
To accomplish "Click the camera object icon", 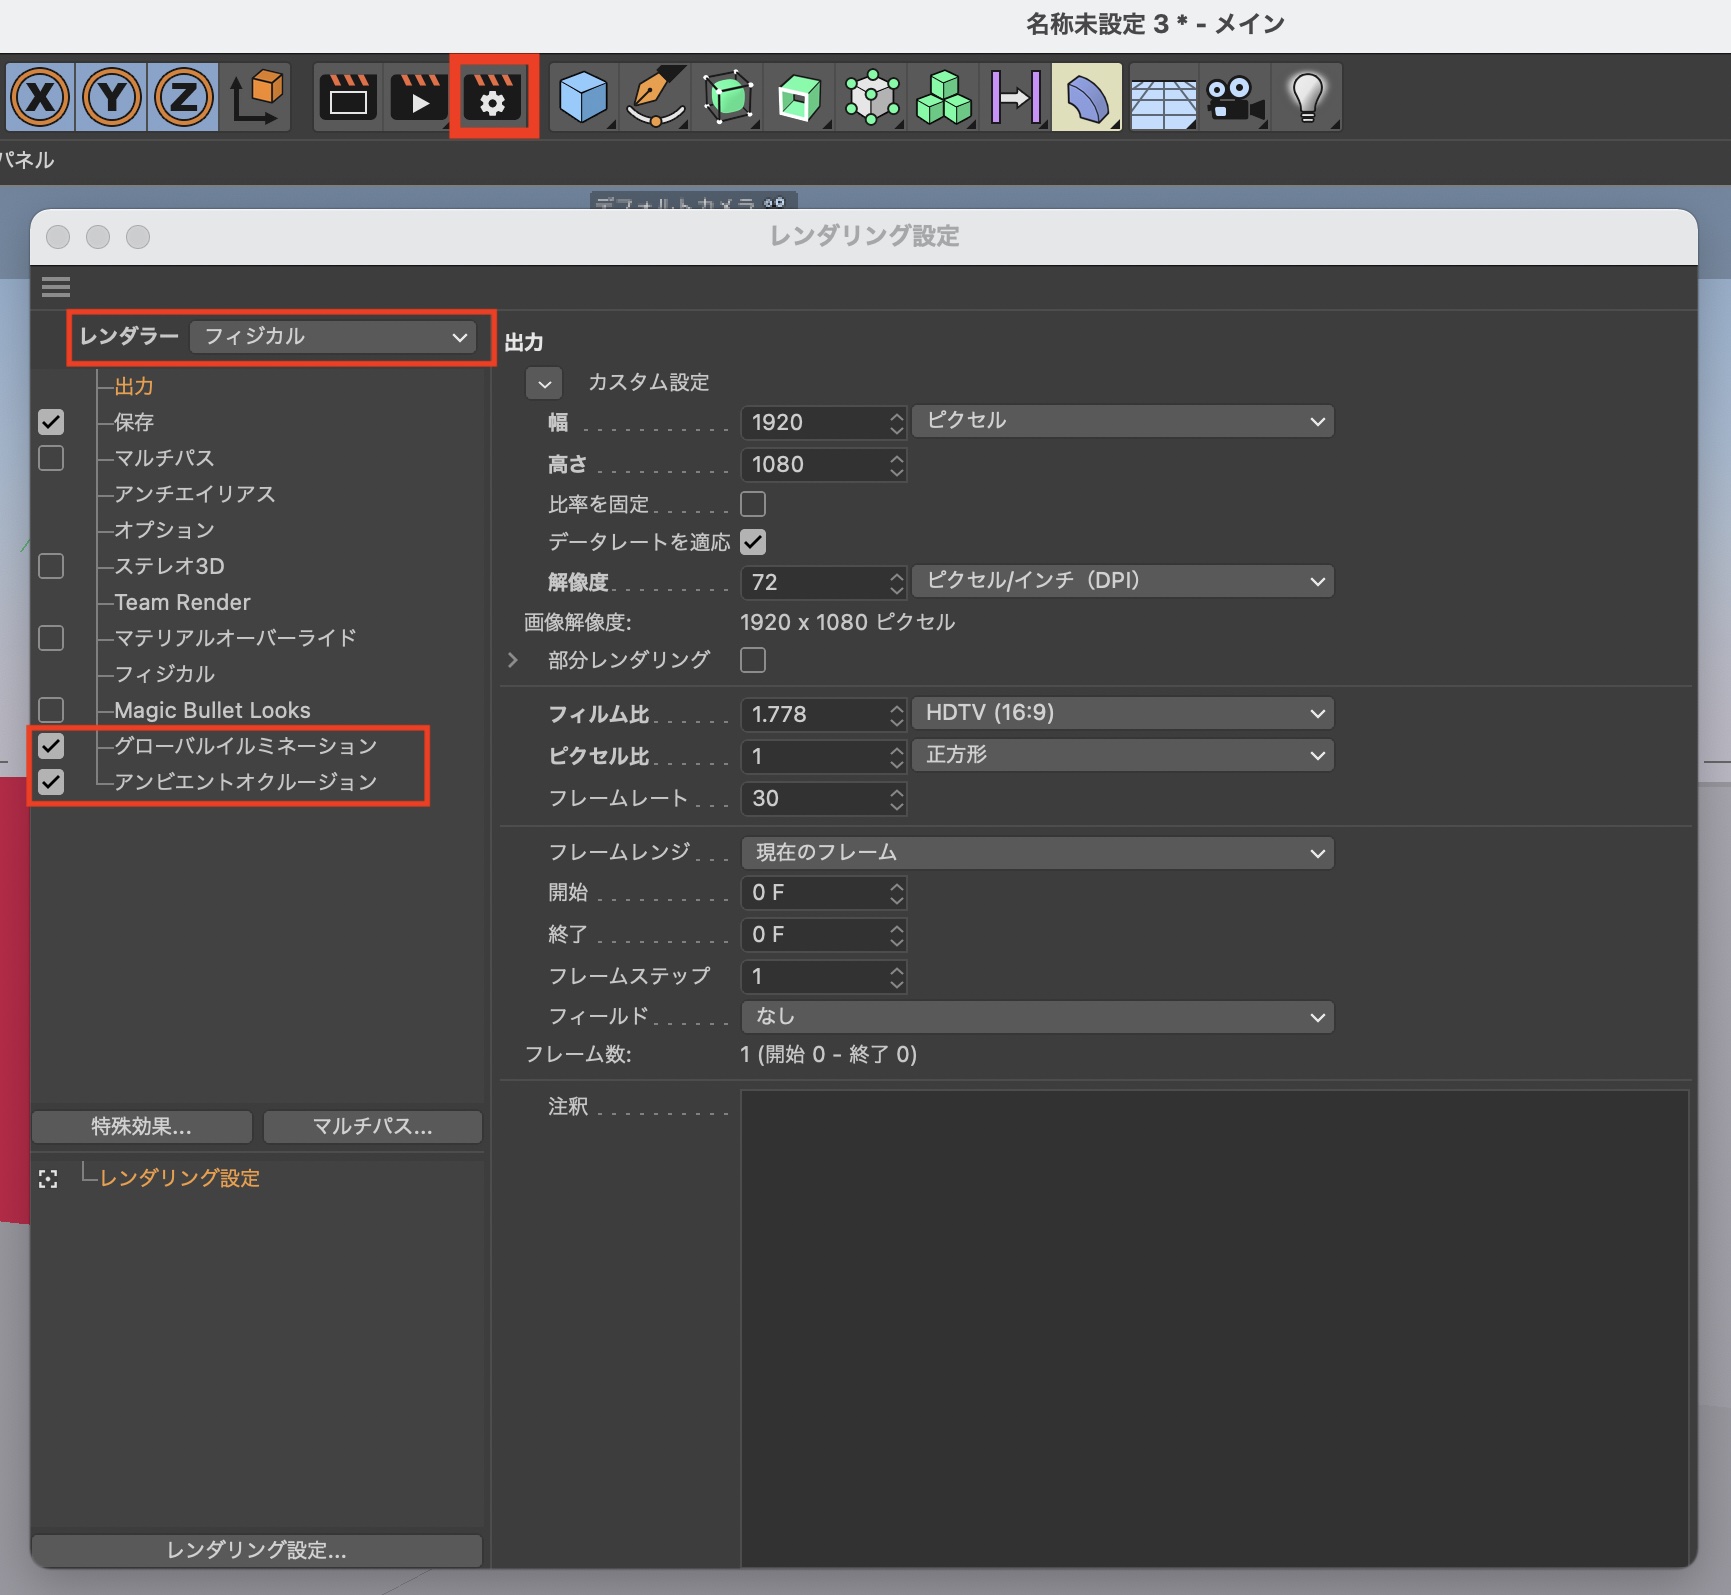I will pos(1234,97).
